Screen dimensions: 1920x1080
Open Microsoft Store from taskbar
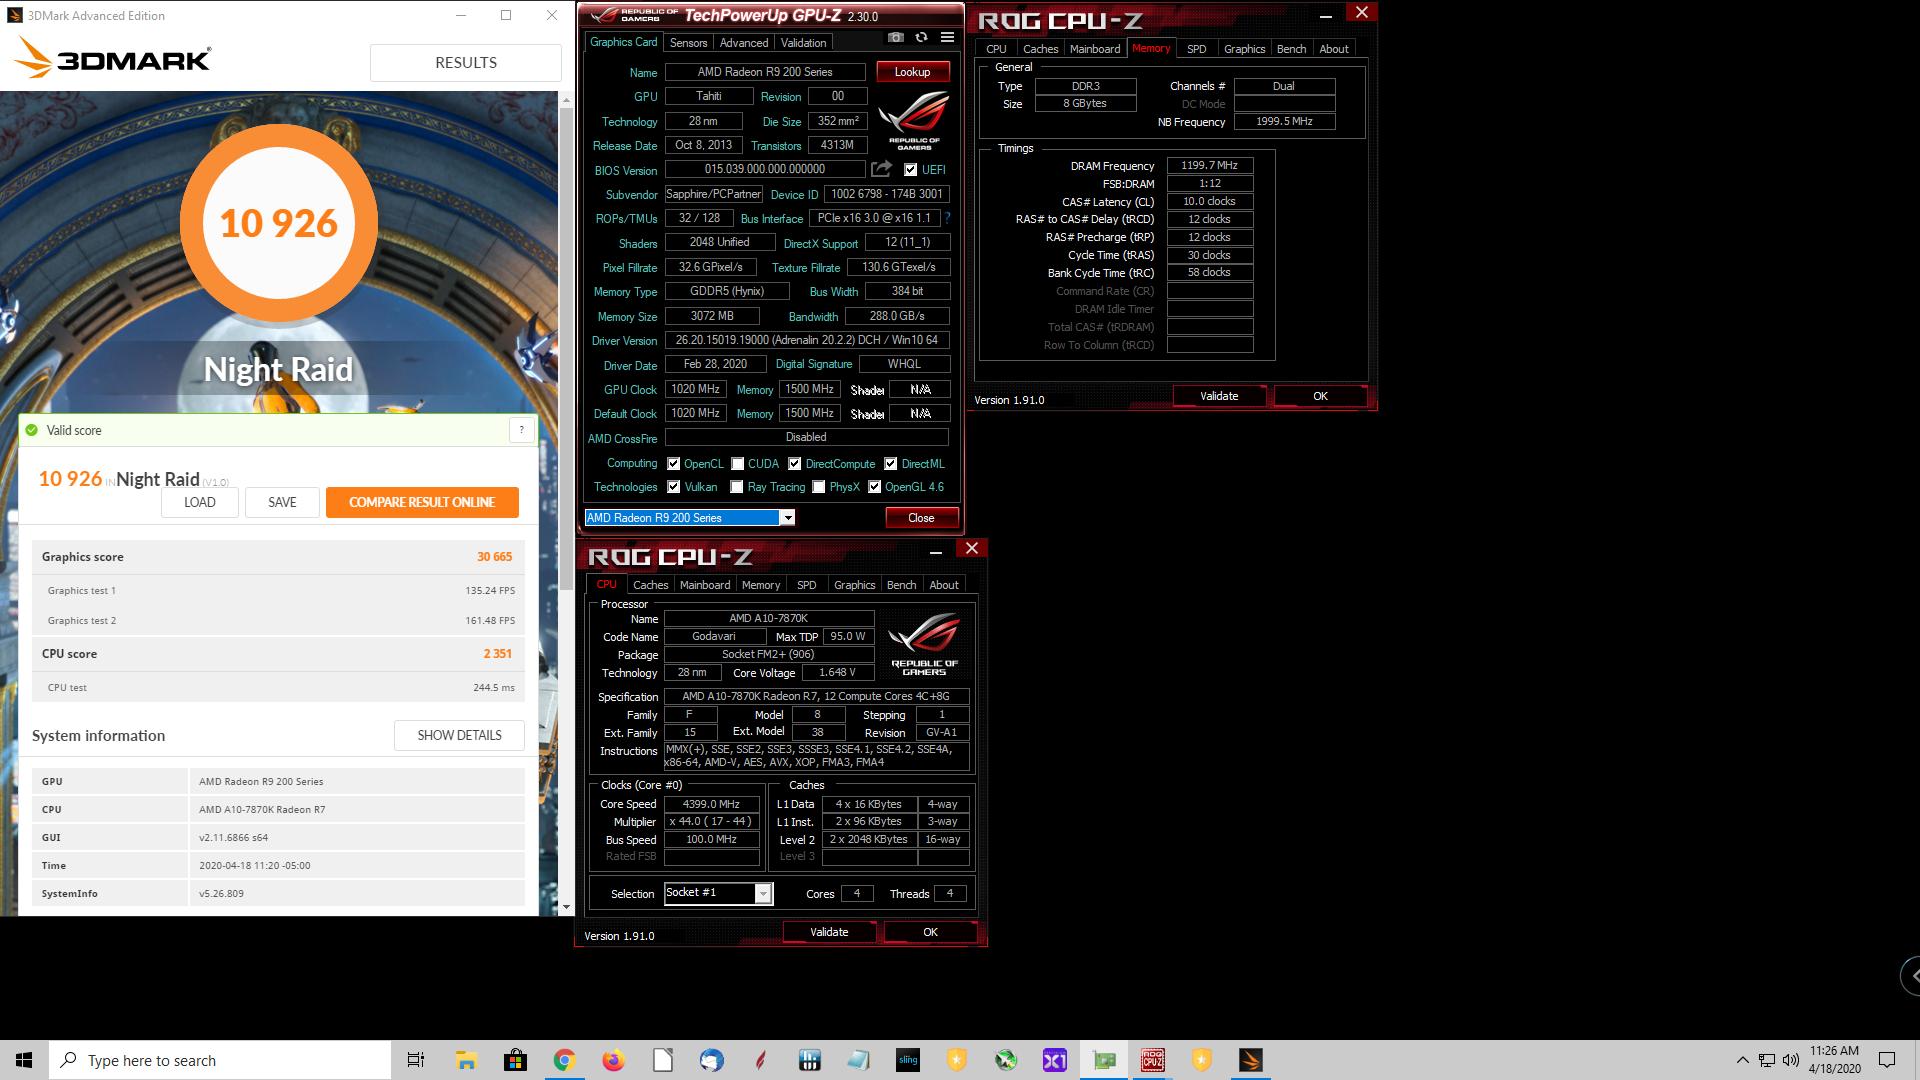(515, 1060)
